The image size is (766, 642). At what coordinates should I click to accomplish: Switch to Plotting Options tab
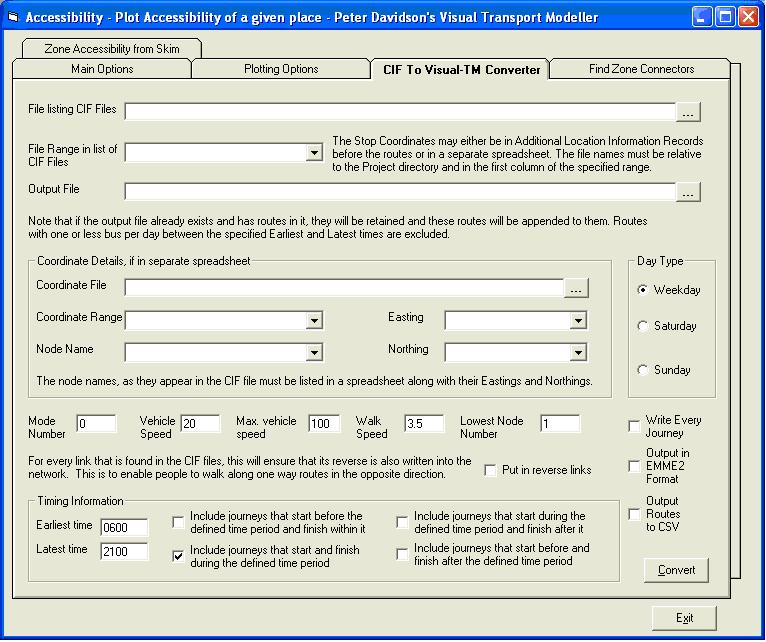click(281, 69)
